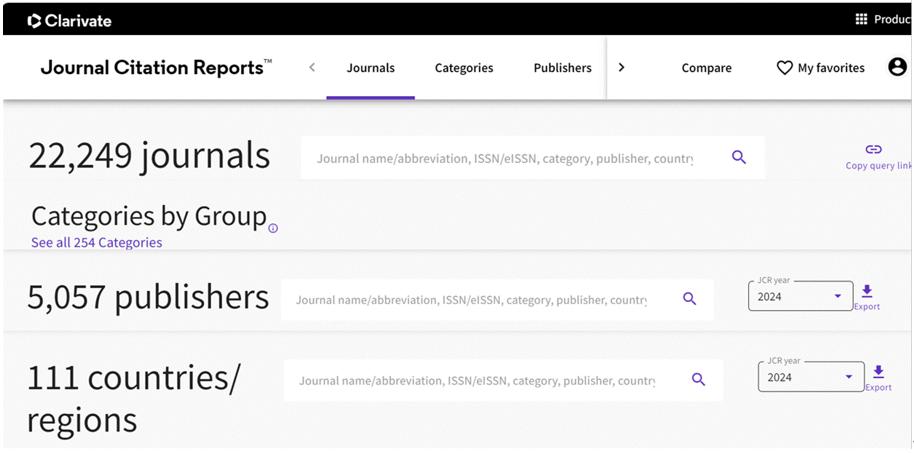Open the JCR year dropdown for countries/regions
This screenshot has height=453, width=914.
[x=811, y=377]
